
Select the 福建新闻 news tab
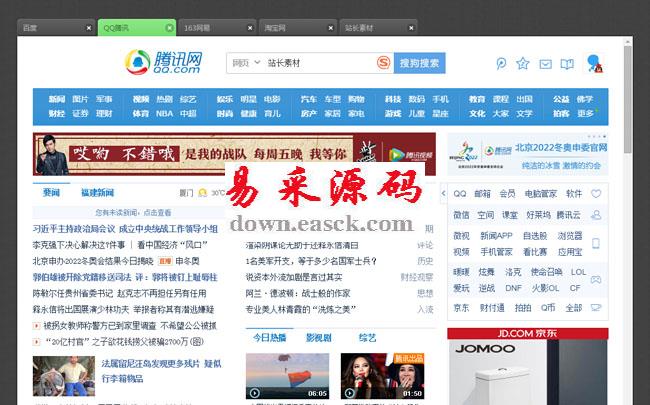point(98,192)
